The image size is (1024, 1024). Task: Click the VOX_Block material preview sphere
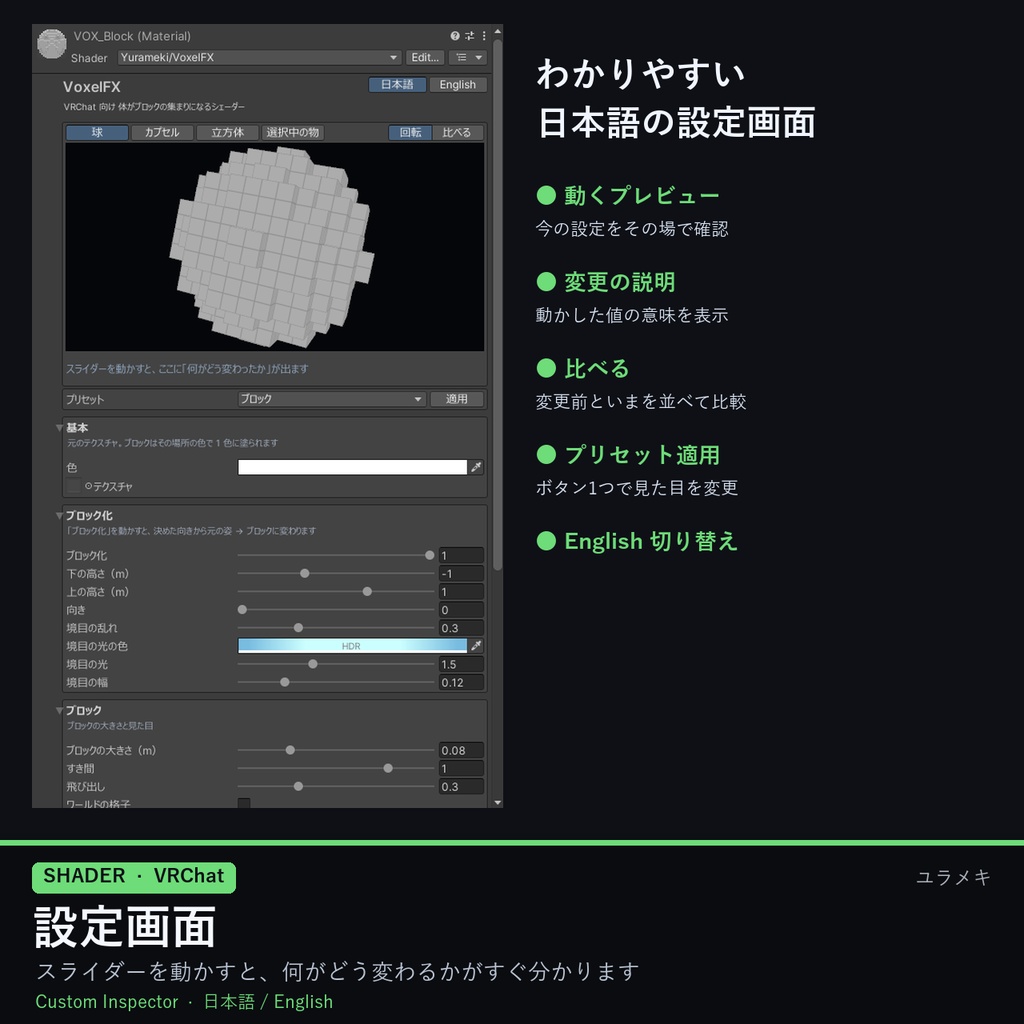(x=52, y=44)
